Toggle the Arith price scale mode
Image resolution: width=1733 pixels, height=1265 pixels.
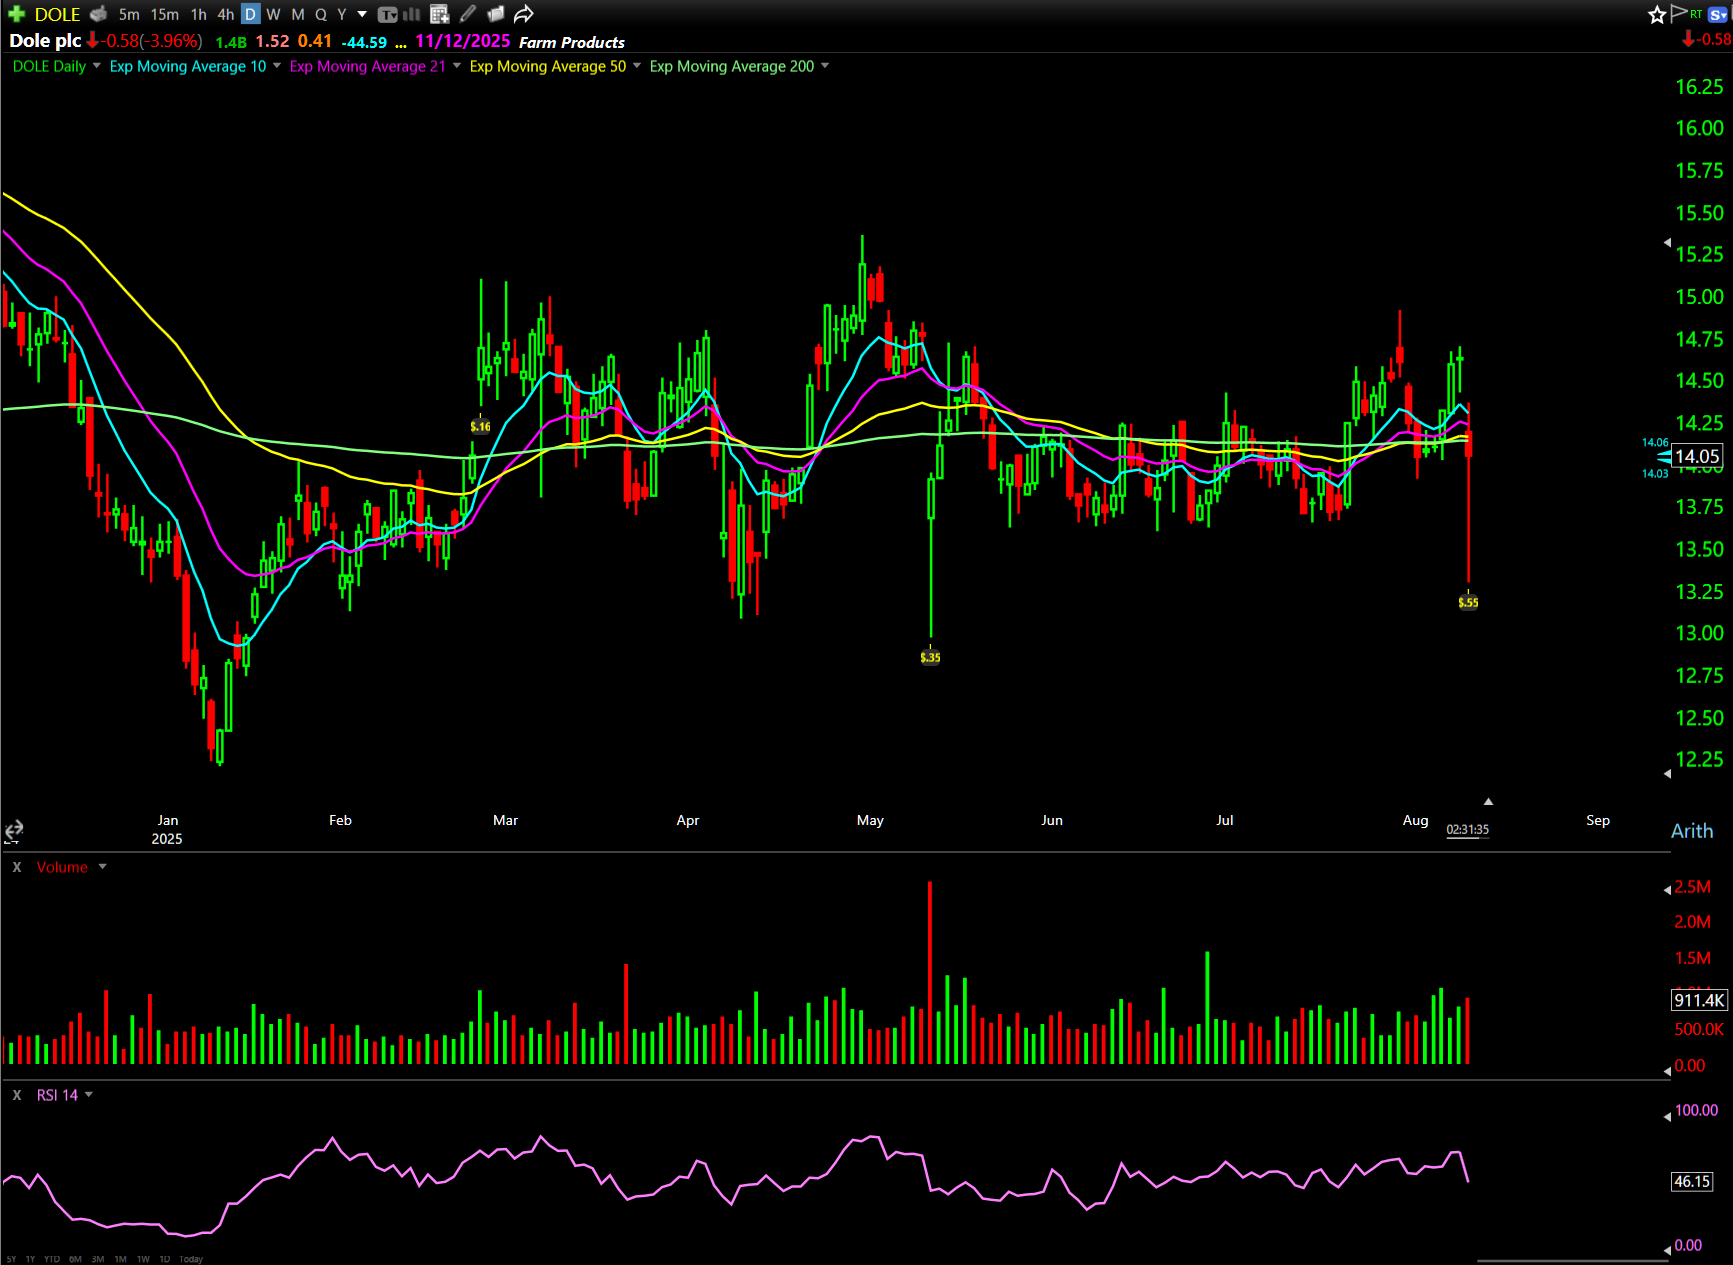pyautogui.click(x=1691, y=831)
